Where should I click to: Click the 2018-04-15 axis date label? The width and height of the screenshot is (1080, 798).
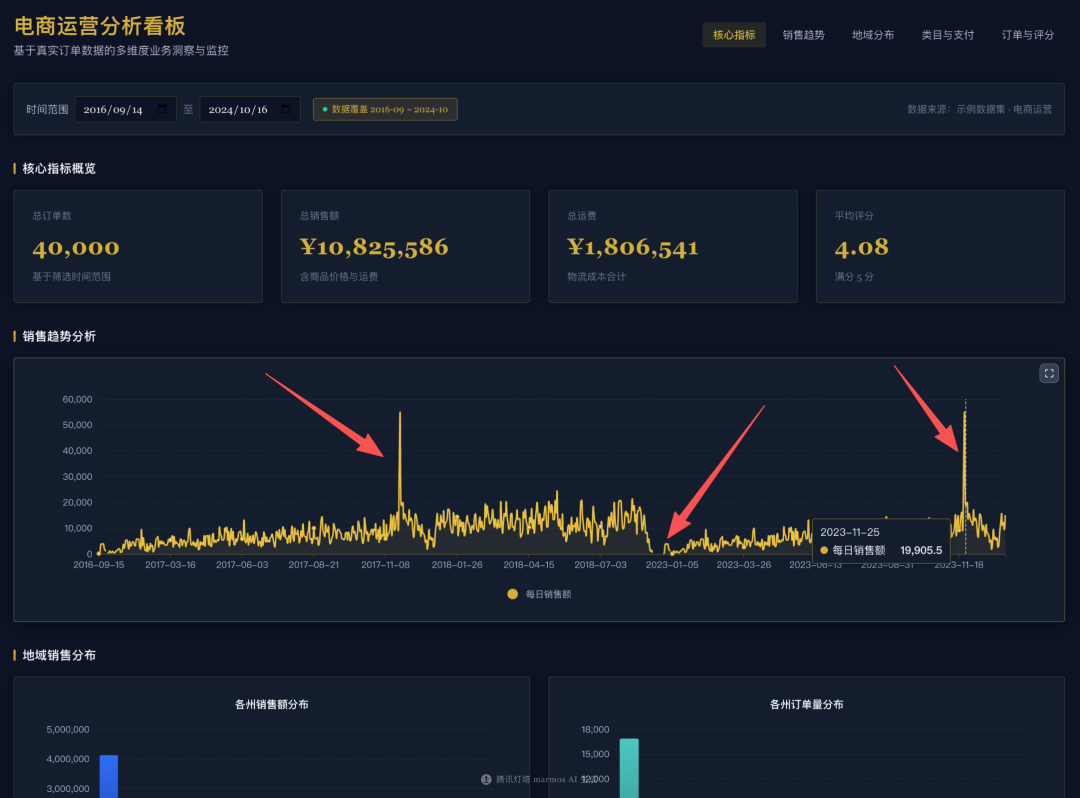[x=528, y=565]
